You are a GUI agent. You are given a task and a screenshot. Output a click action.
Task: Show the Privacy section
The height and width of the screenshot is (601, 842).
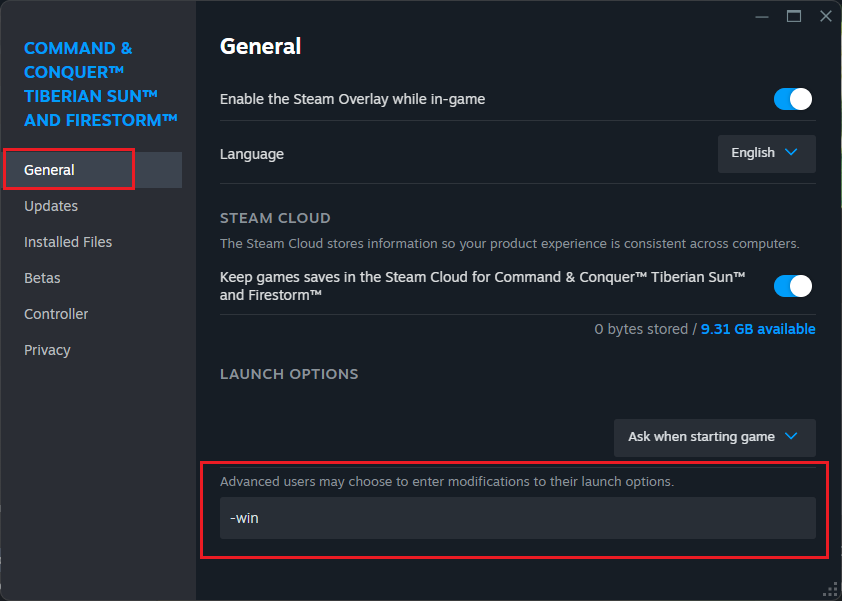47,350
